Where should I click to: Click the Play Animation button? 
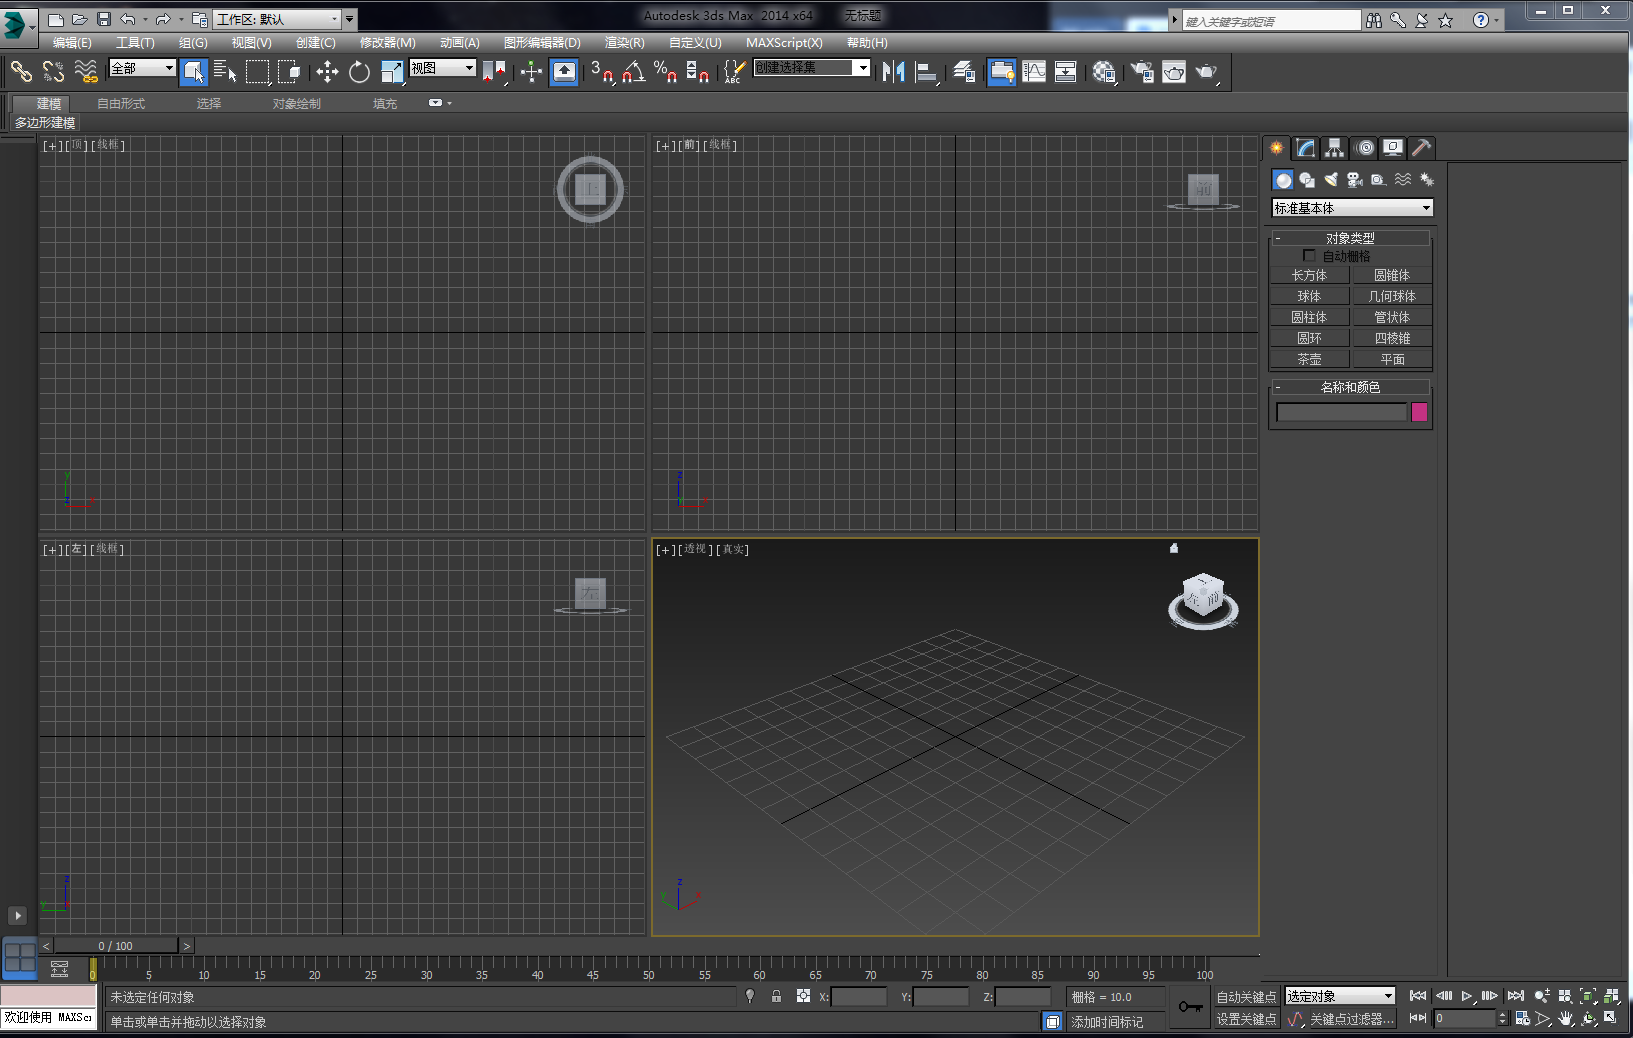point(1467,996)
